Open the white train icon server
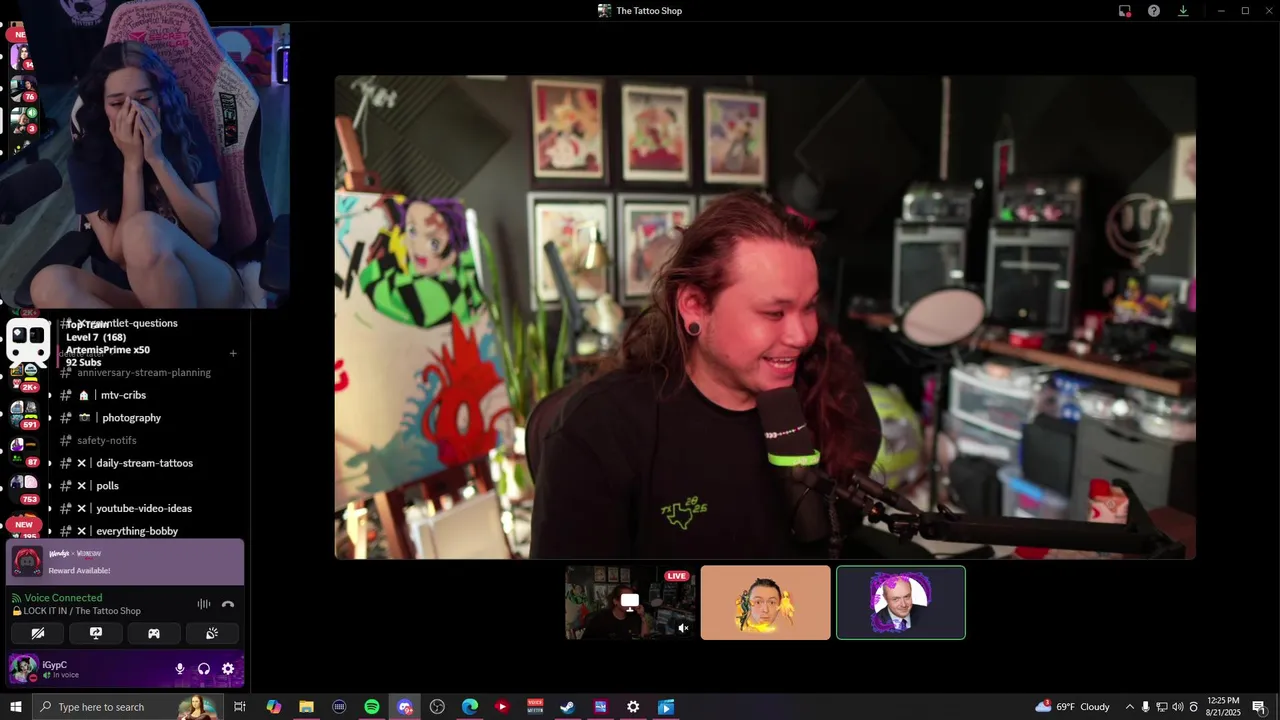The height and width of the screenshot is (720, 1280). [28, 341]
